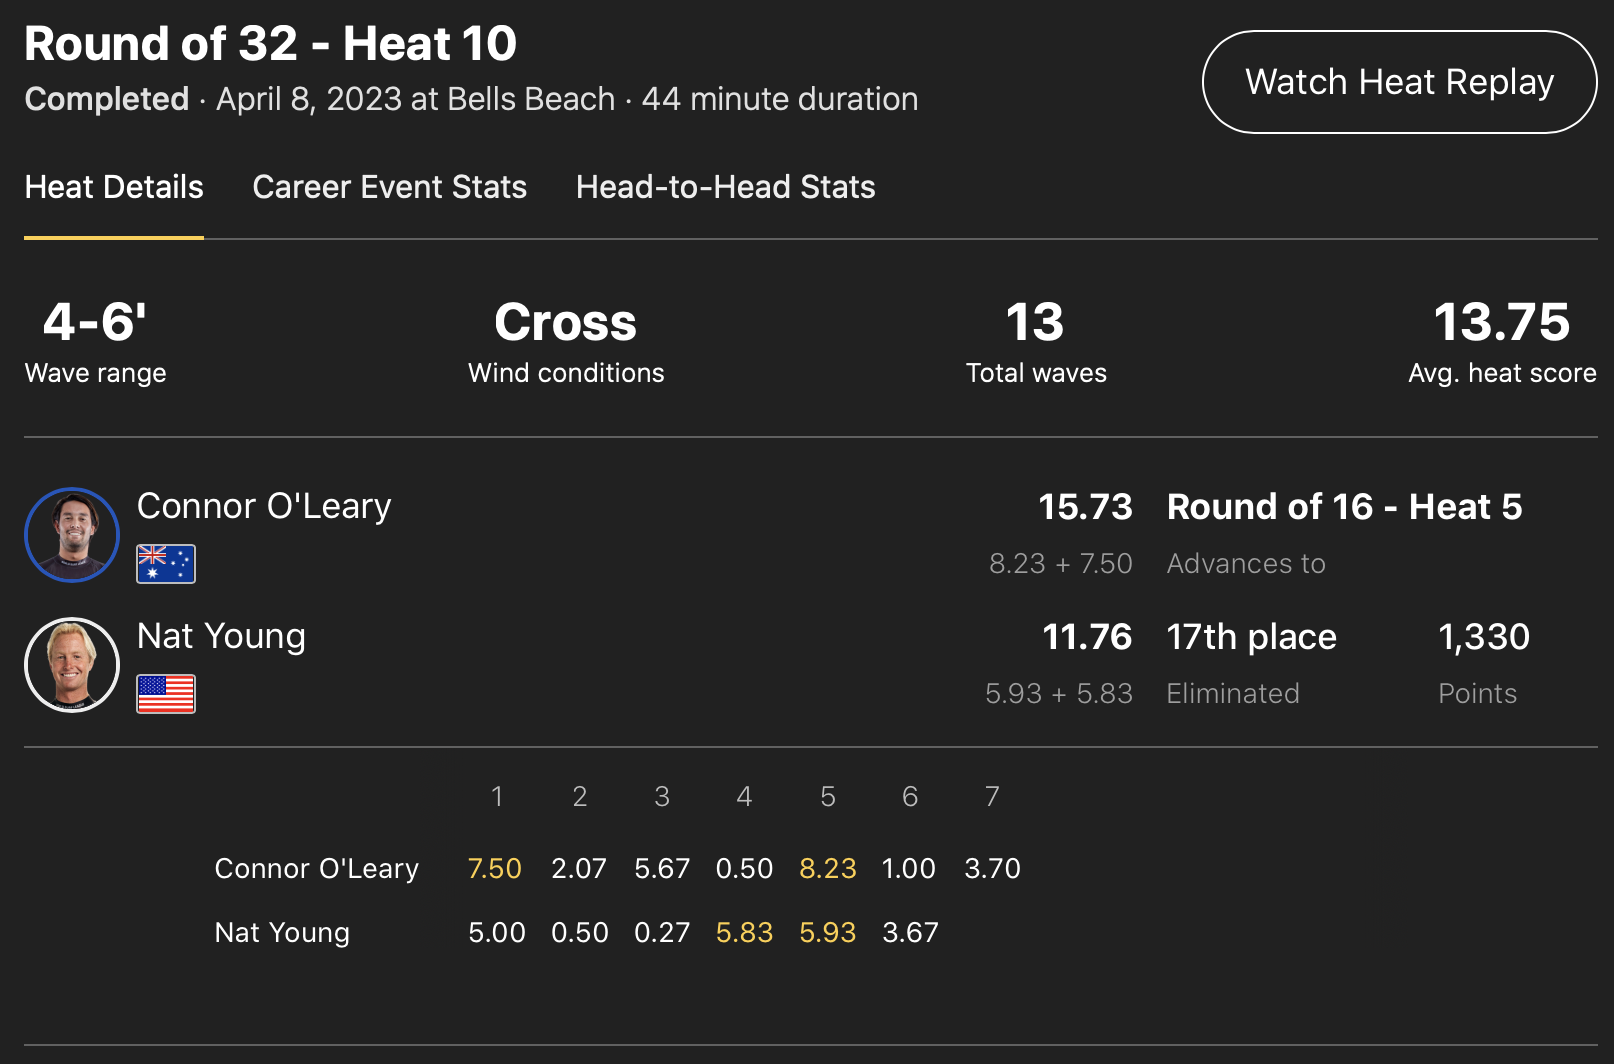Open the Round of 16 - Heat 5 link
The image size is (1614, 1064).
coord(1344,507)
